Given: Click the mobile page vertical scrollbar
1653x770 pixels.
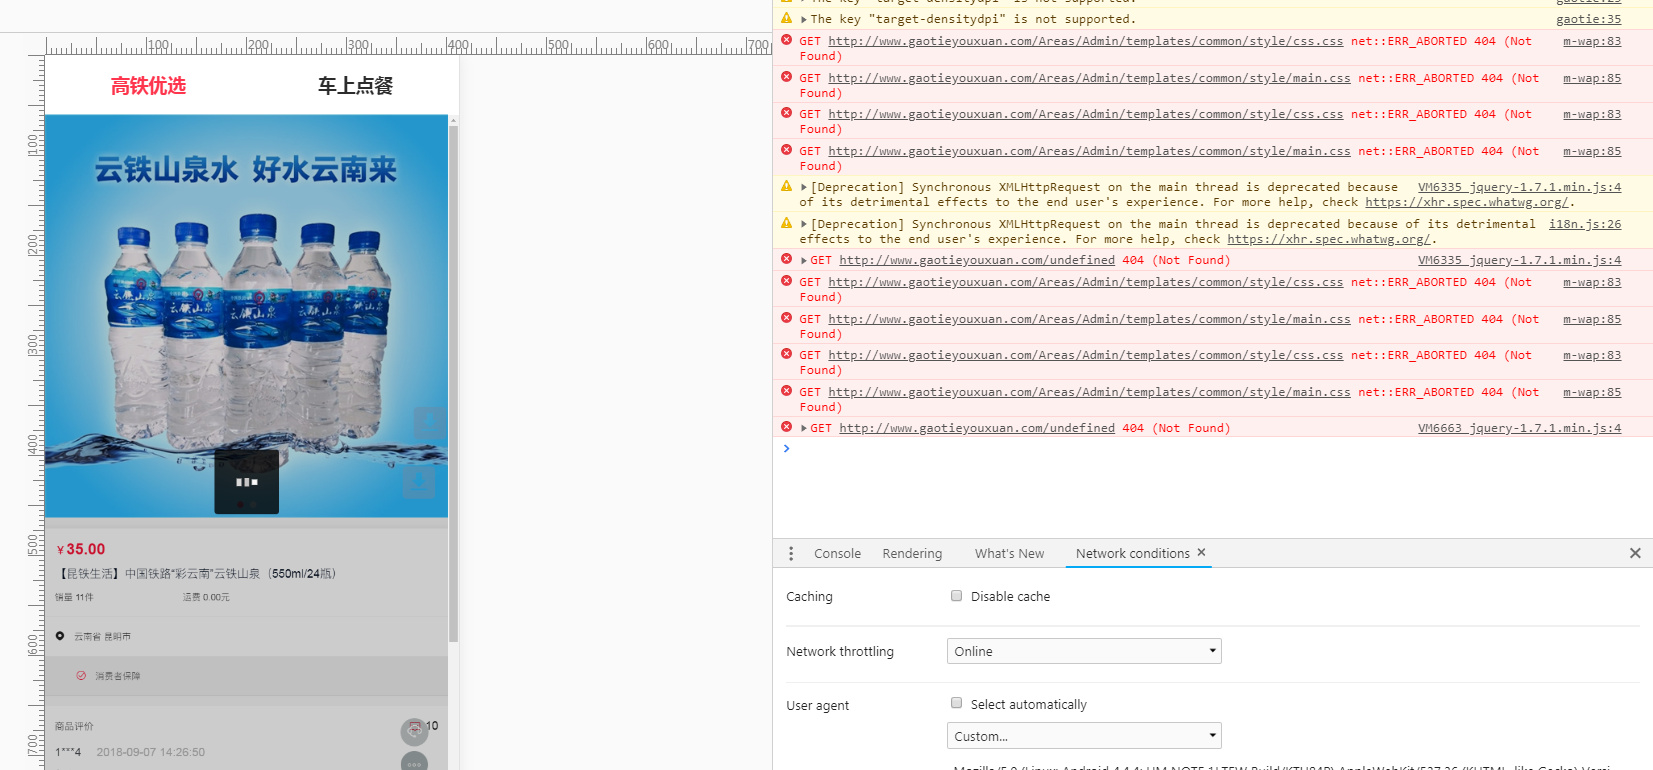Looking at the screenshot, I should (x=453, y=380).
